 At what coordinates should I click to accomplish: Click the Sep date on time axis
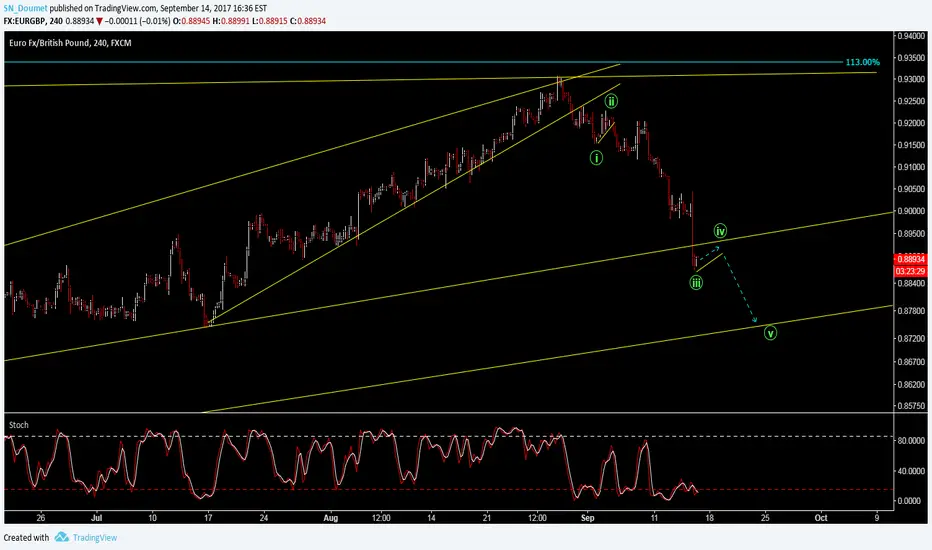[x=587, y=518]
